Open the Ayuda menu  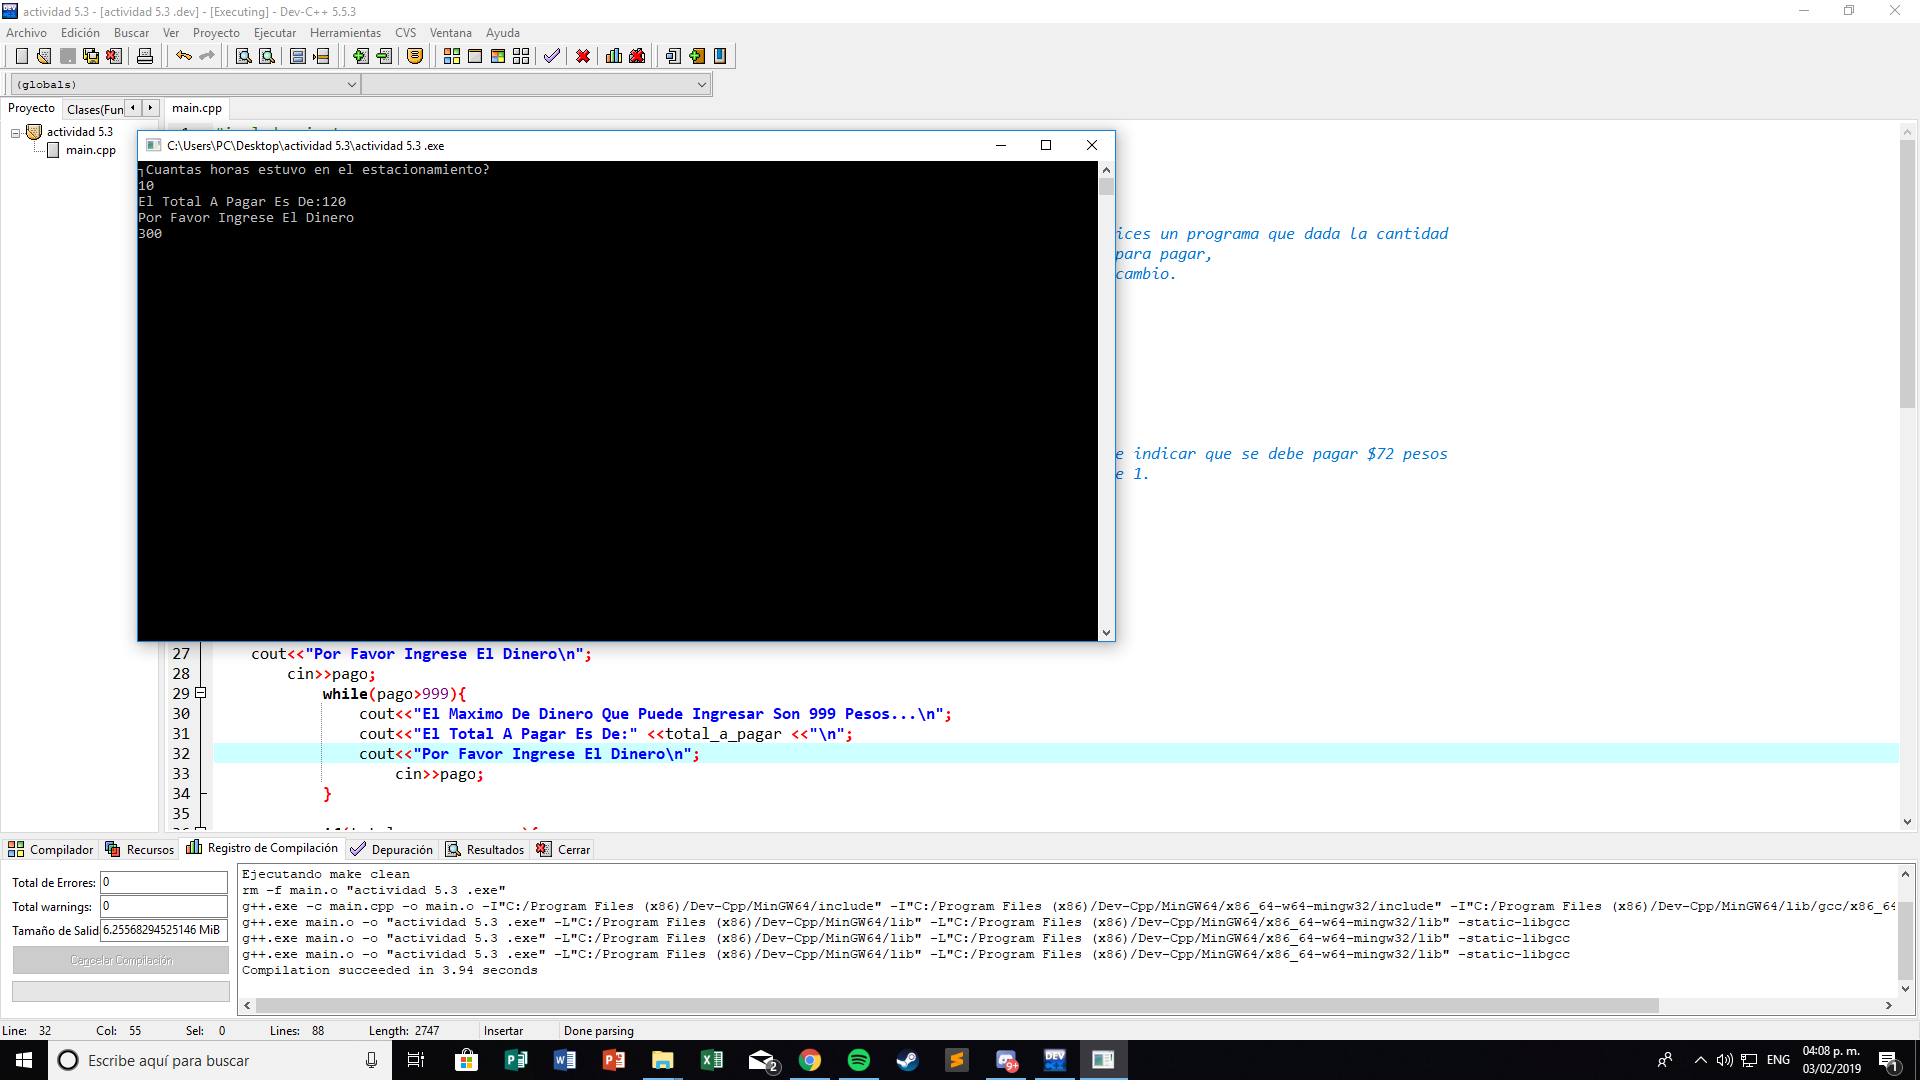(503, 33)
